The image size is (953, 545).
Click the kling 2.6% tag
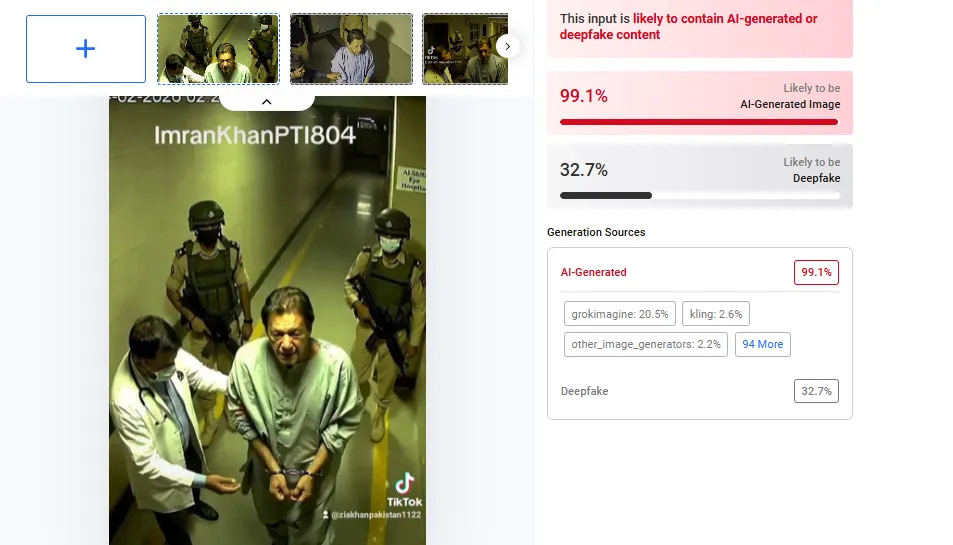[x=716, y=314]
